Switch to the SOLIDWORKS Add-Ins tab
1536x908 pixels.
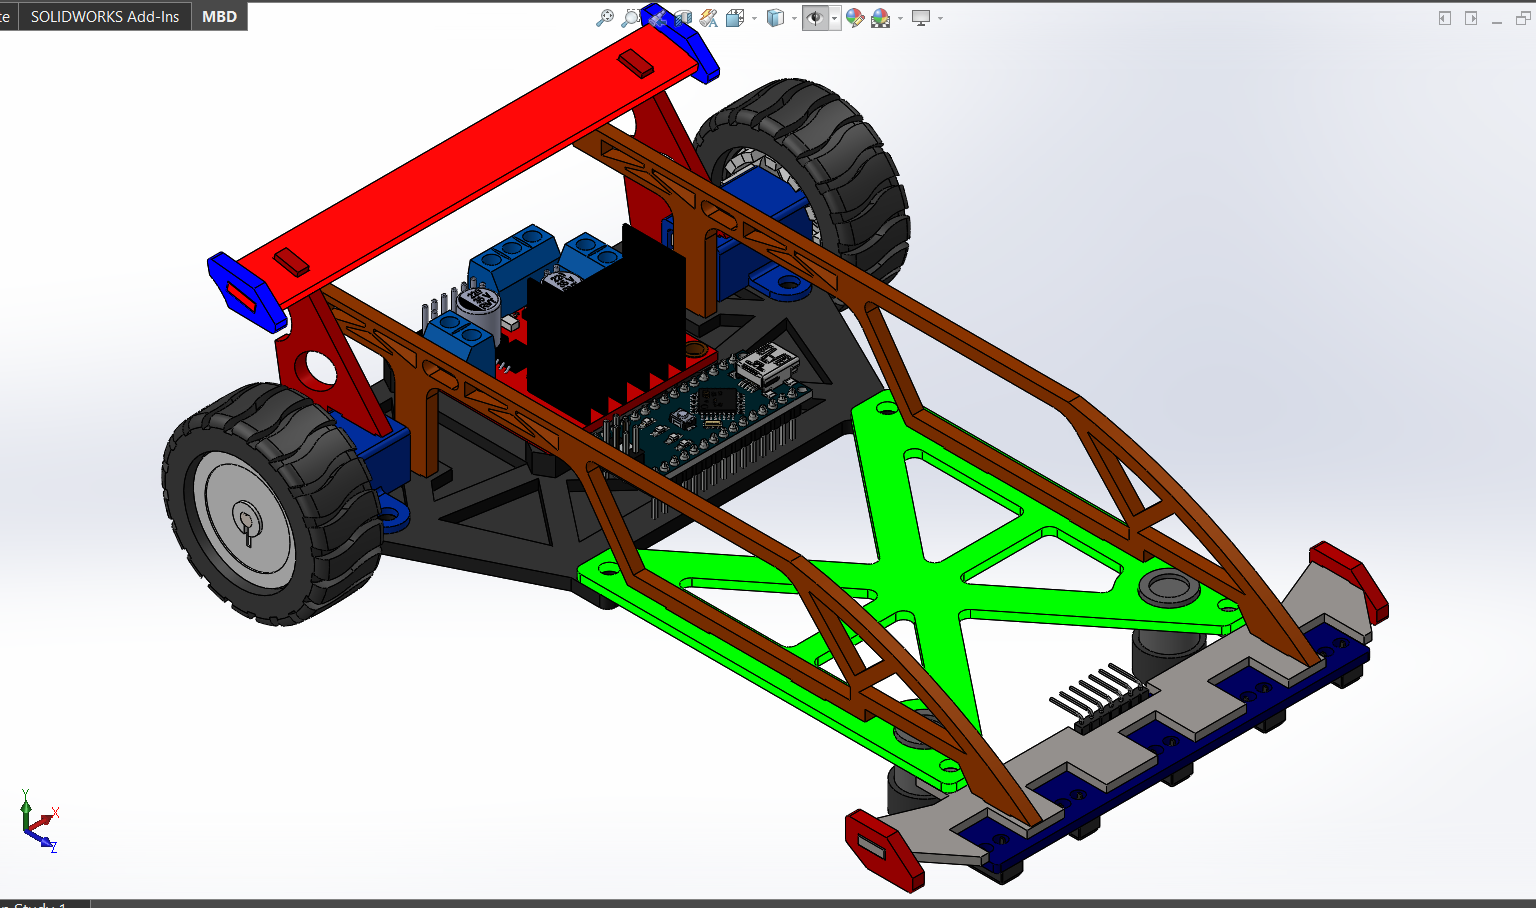pyautogui.click(x=105, y=16)
